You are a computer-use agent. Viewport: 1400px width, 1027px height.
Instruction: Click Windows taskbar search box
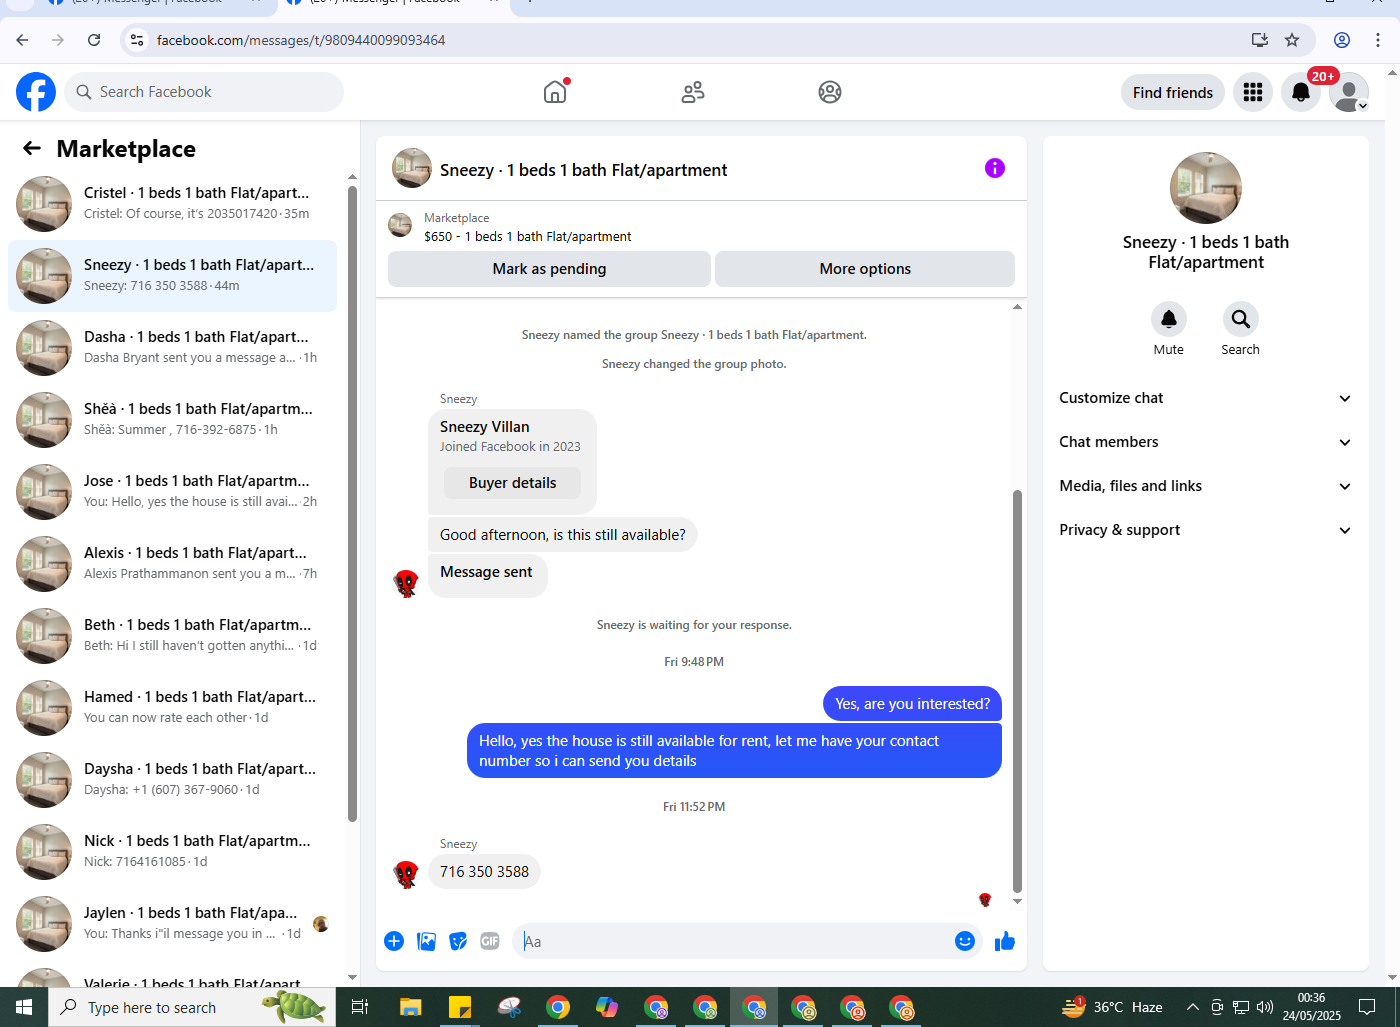tap(192, 1007)
